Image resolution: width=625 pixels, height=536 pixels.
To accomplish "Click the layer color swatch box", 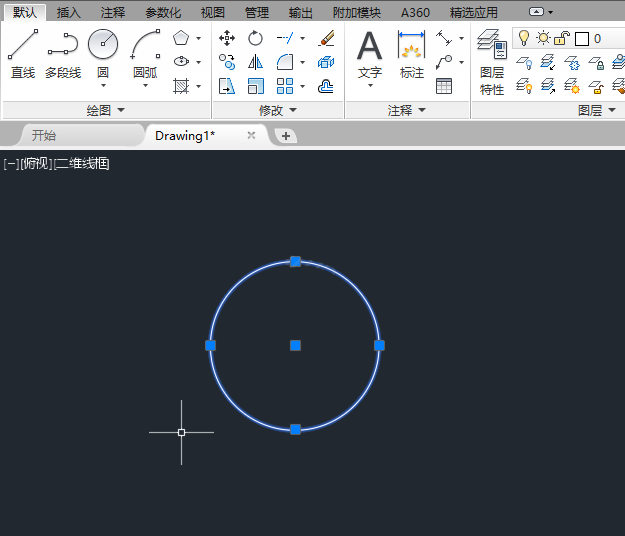I will click(x=581, y=39).
